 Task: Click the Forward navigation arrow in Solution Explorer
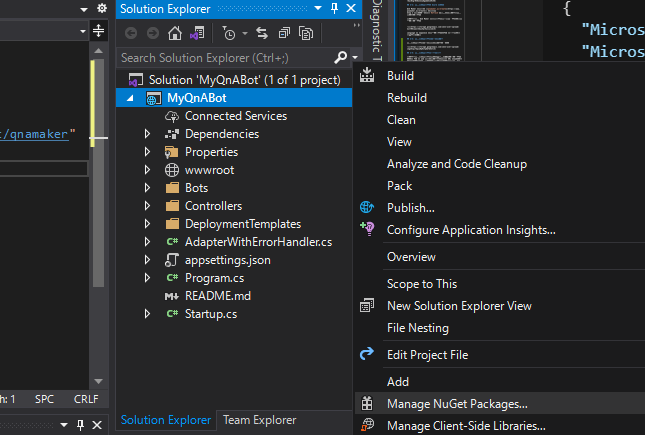click(153, 33)
